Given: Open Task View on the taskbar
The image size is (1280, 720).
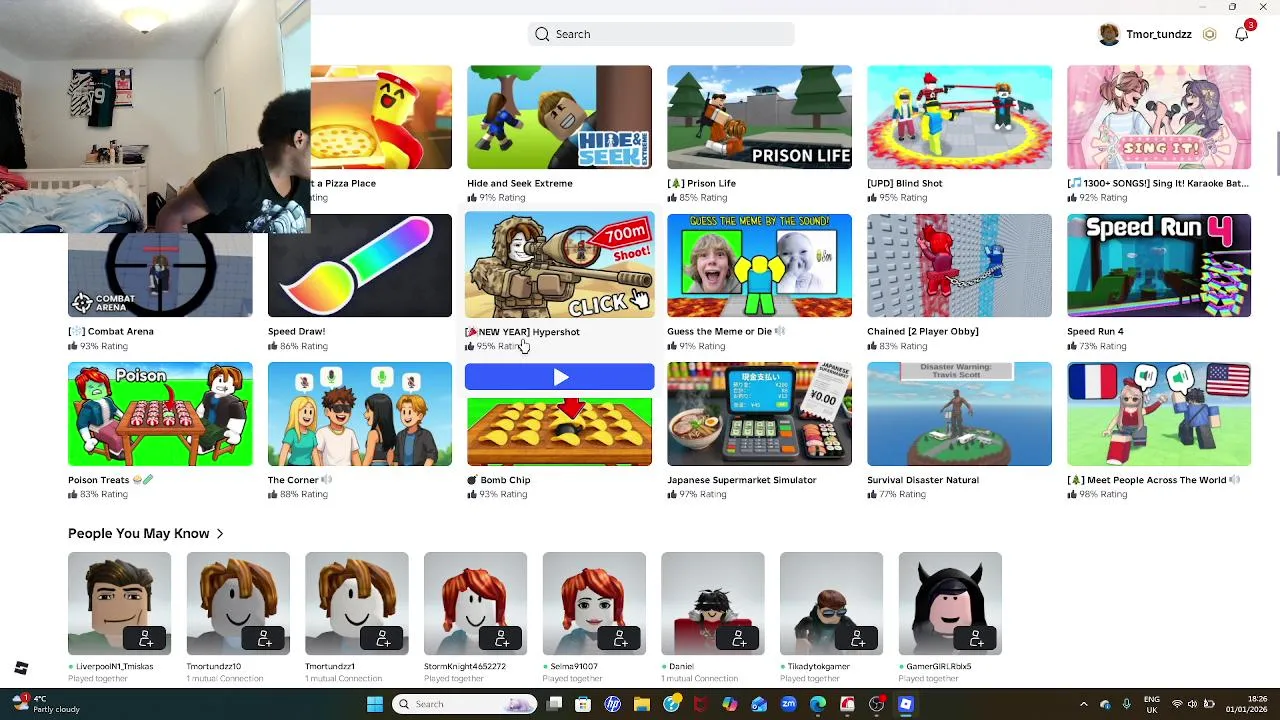Looking at the screenshot, I should (555, 704).
